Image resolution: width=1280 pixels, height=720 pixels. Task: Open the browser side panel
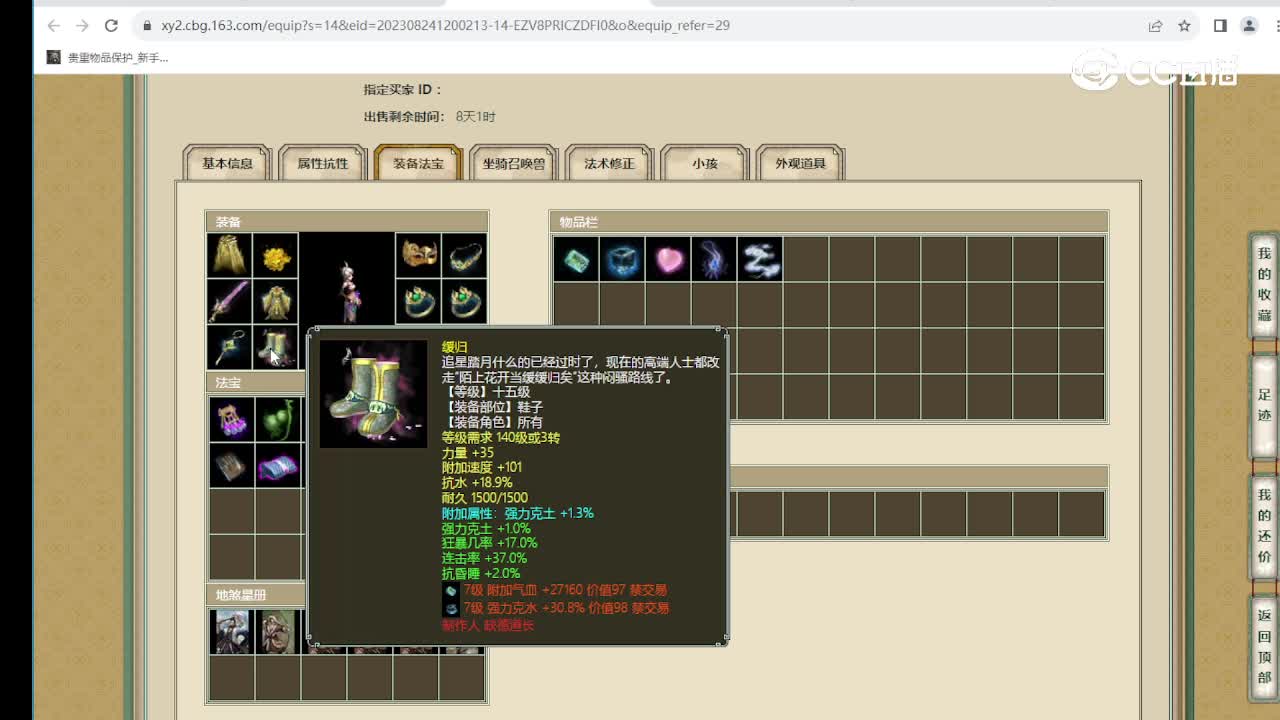tap(1220, 25)
